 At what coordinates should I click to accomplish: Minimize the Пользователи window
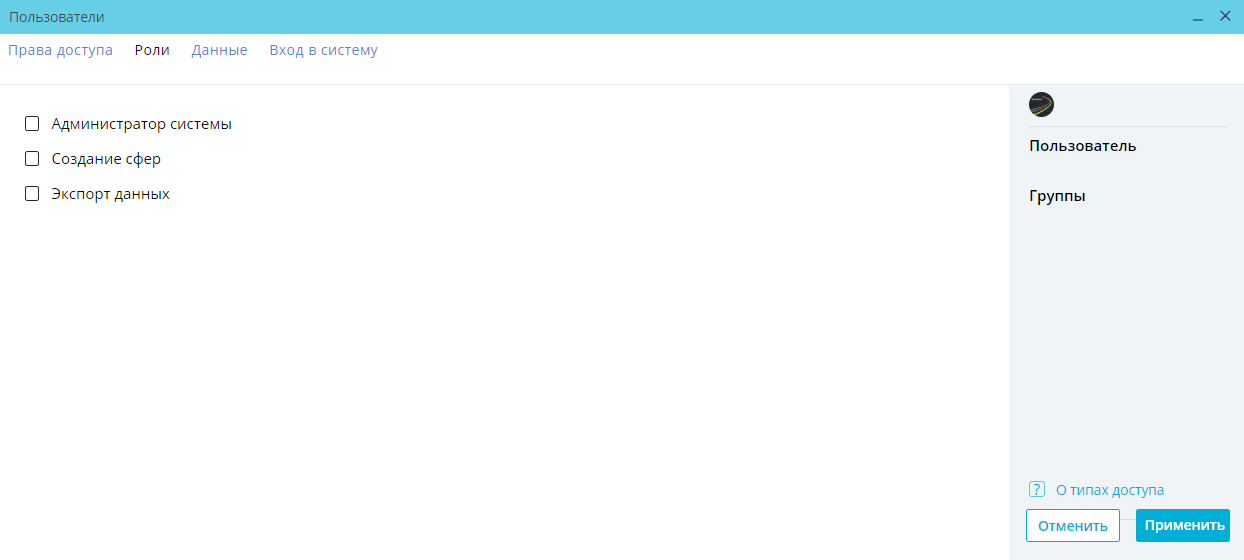1197,17
